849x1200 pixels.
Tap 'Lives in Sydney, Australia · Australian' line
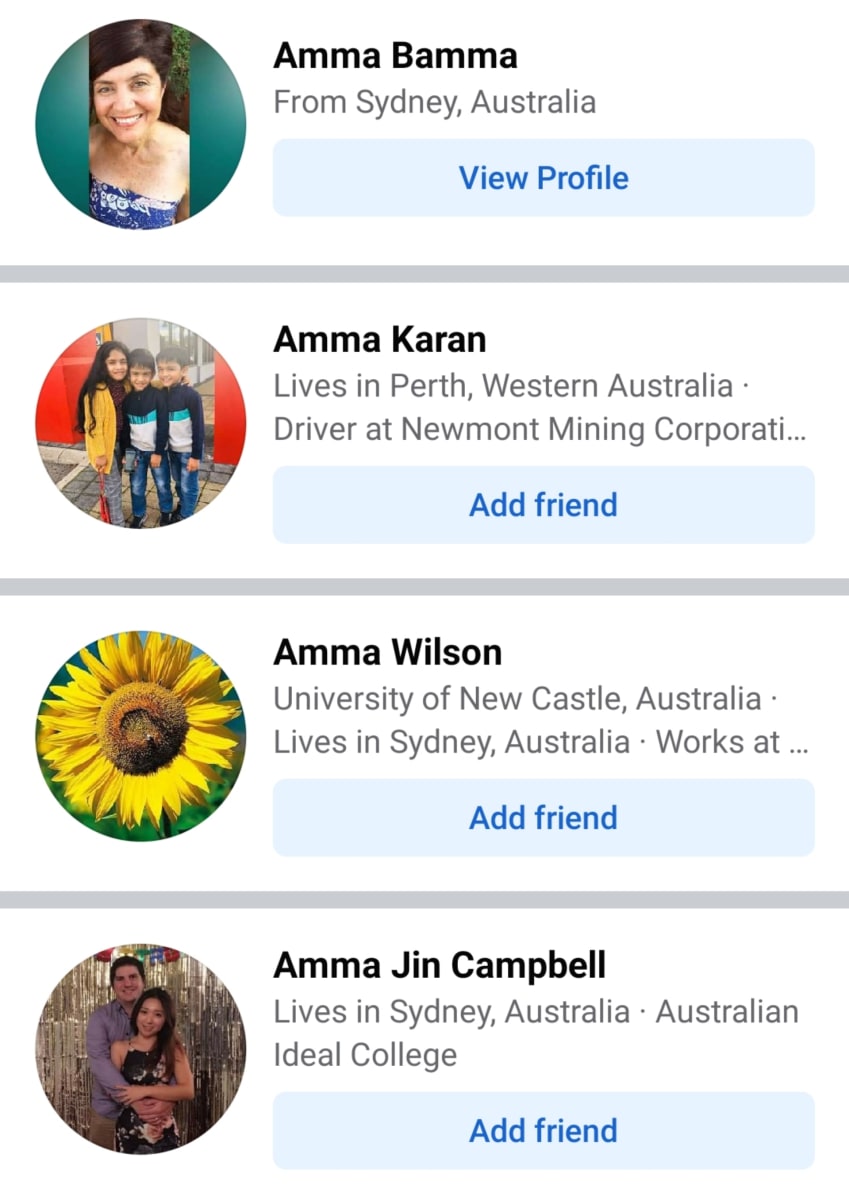tap(536, 1012)
